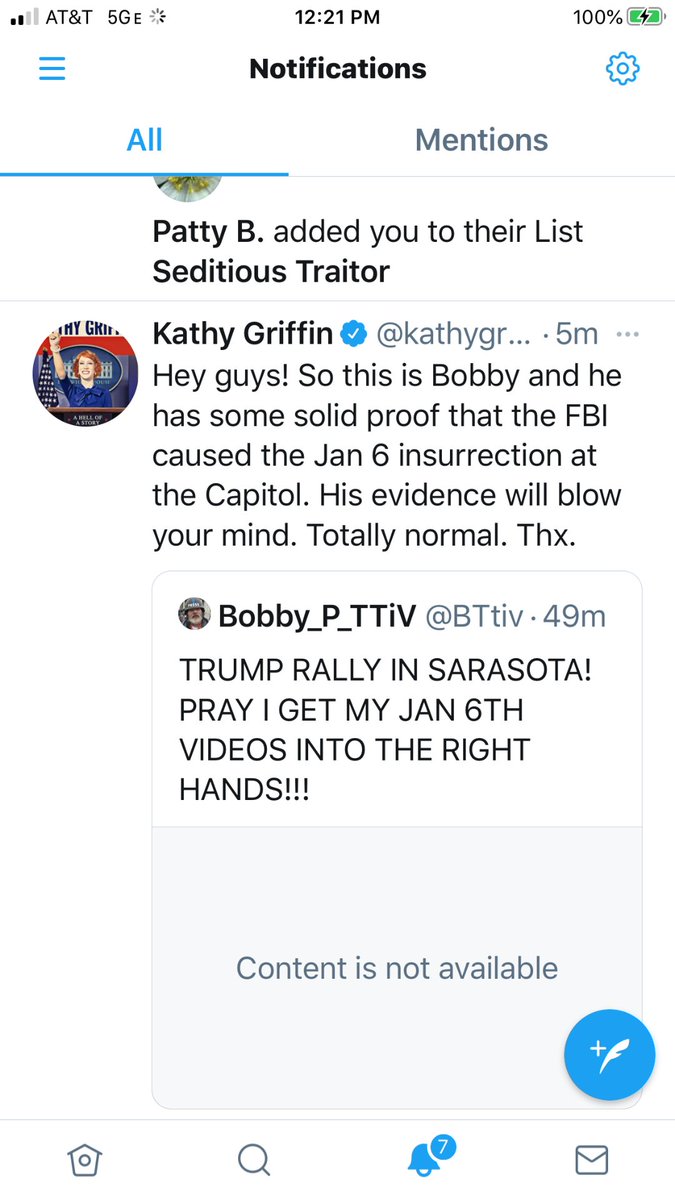Tap the compose tweet floating button
Image resolution: width=675 pixels, height=1200 pixels.
click(609, 1054)
